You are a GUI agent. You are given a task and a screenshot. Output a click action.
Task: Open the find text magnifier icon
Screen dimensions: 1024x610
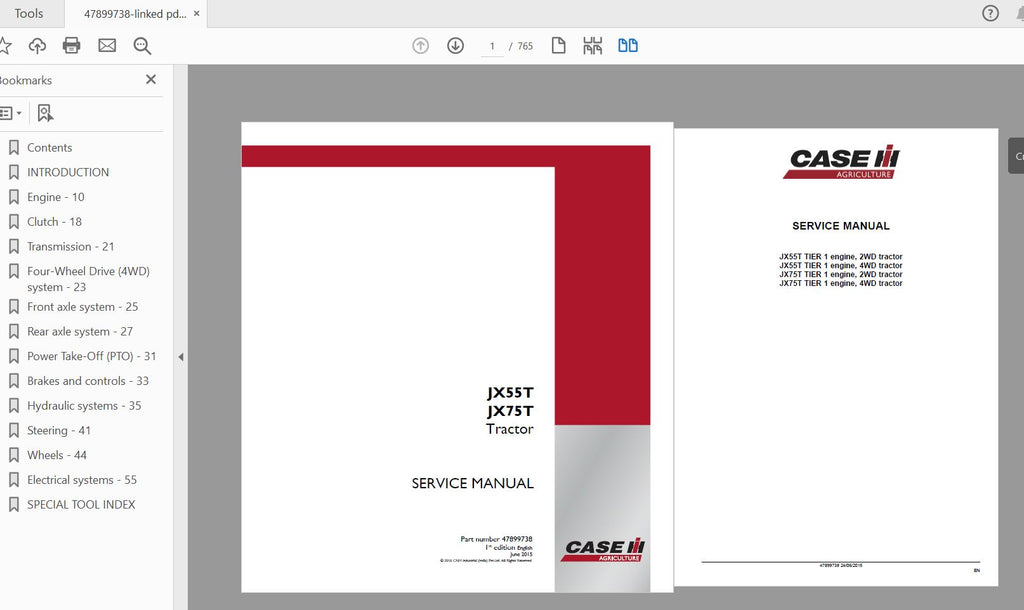[142, 46]
